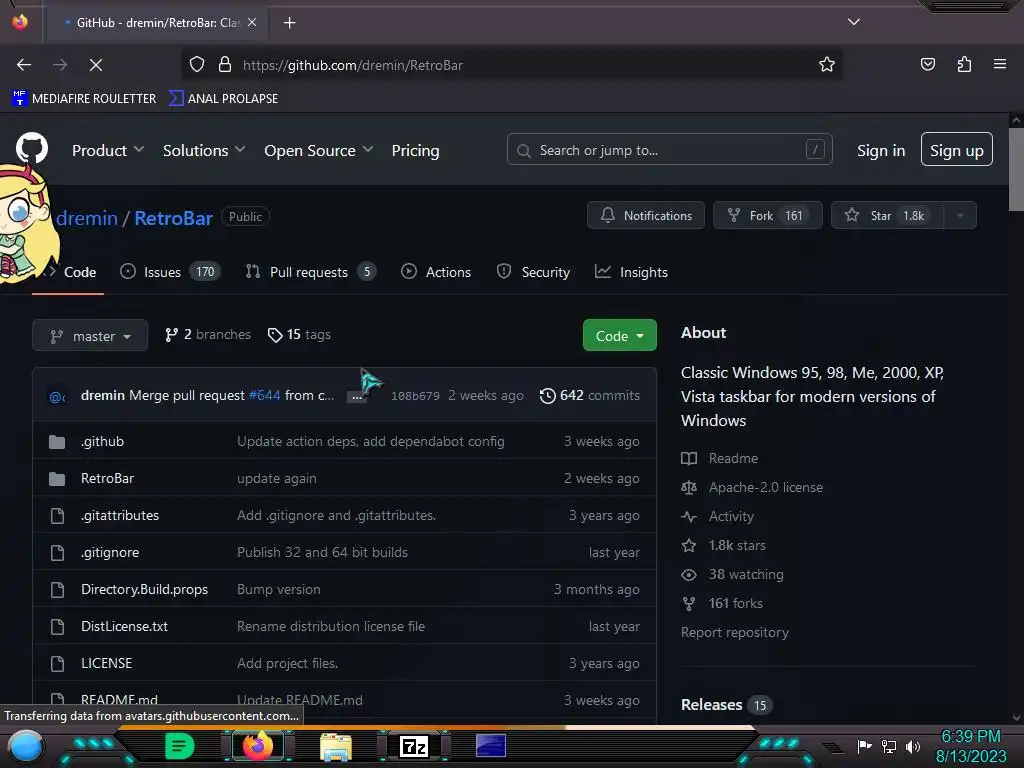Open the master branch selector

[x=90, y=336]
